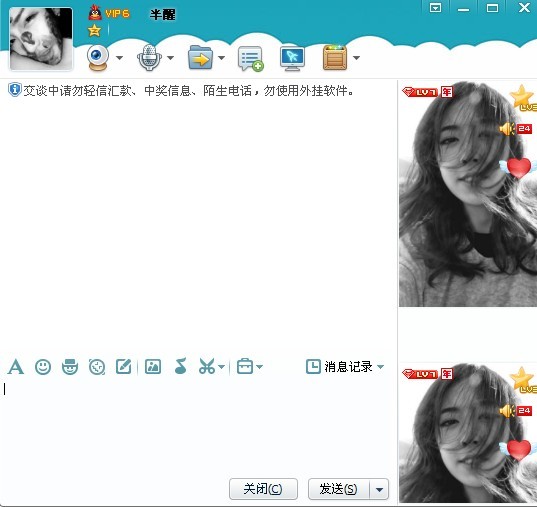
Task: Create a discussion group with chat-plus icon
Action: [x=251, y=59]
